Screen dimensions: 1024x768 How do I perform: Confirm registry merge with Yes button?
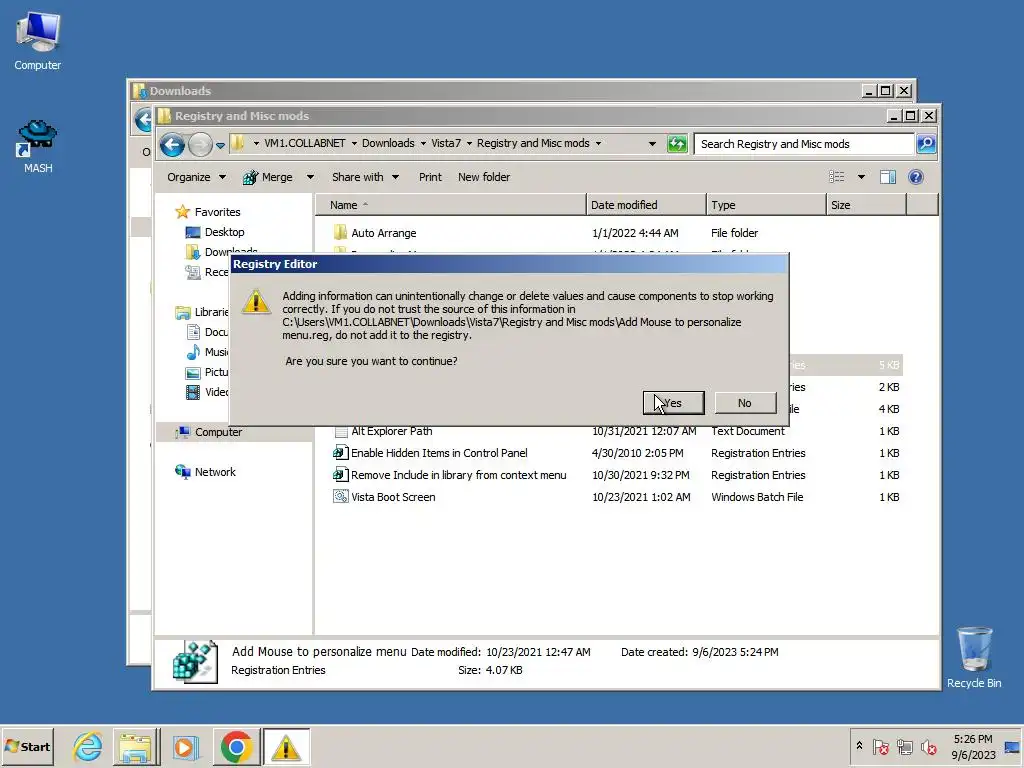pyautogui.click(x=673, y=403)
